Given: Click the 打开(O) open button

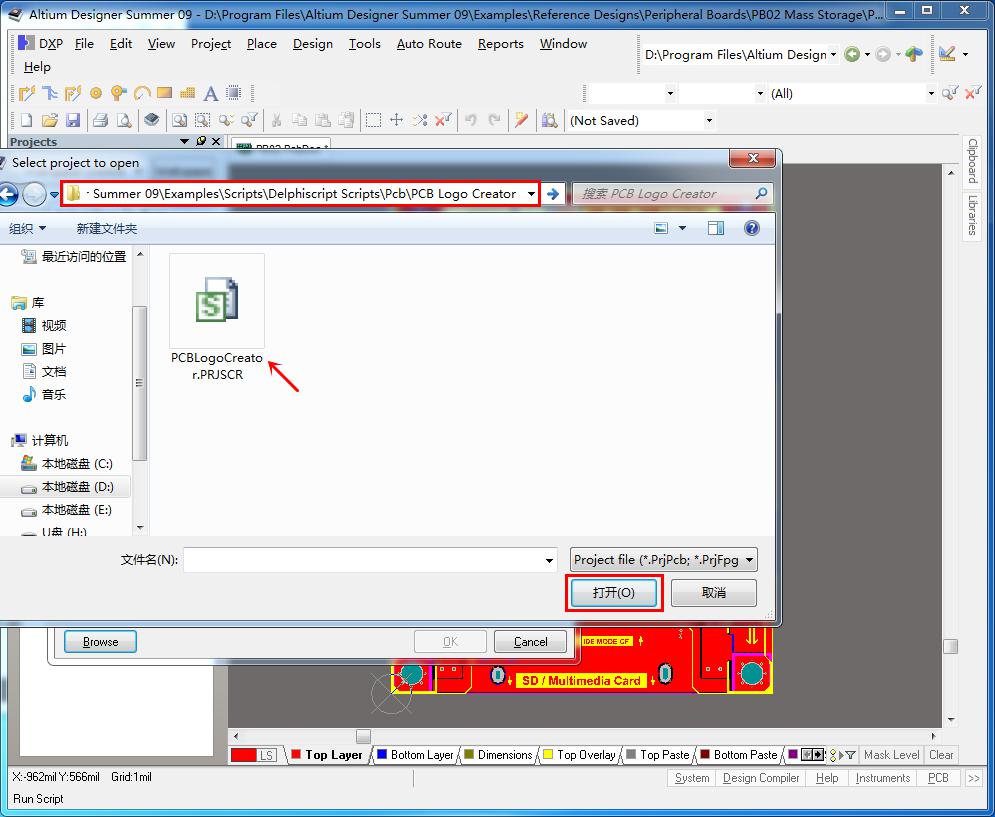Looking at the screenshot, I should click(x=614, y=592).
